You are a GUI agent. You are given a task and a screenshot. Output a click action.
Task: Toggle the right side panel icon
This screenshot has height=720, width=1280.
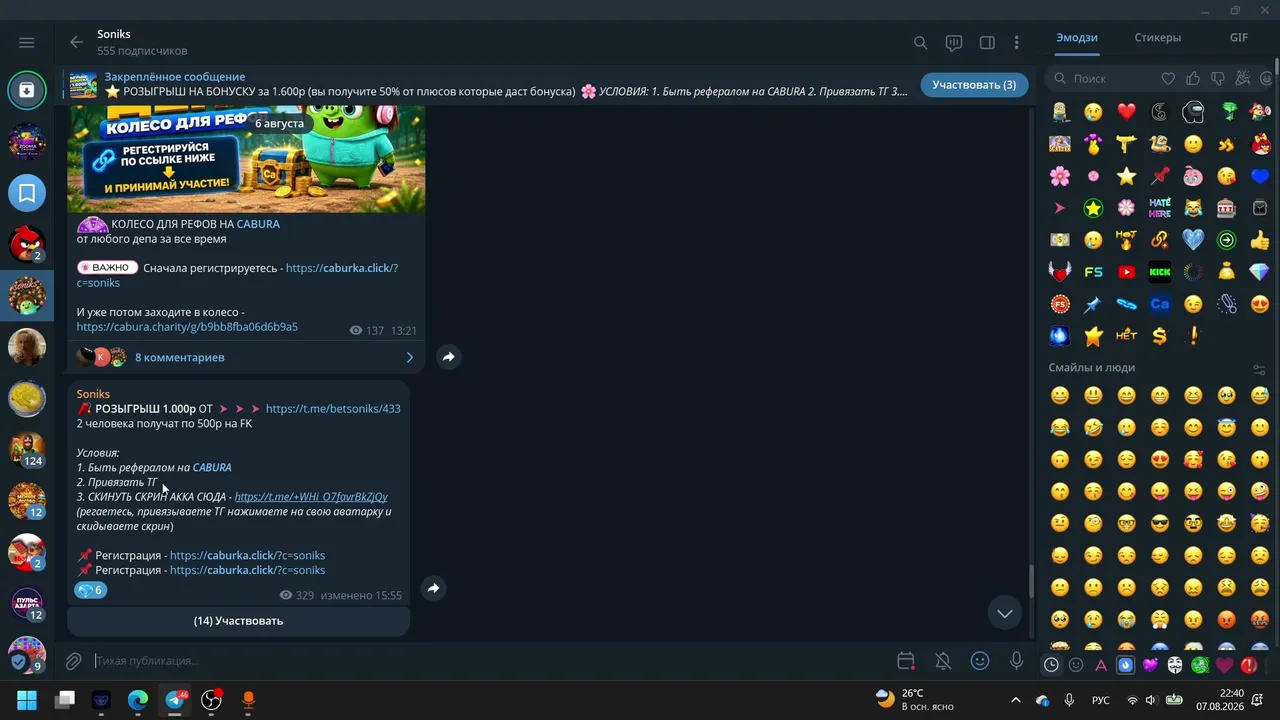(x=987, y=42)
